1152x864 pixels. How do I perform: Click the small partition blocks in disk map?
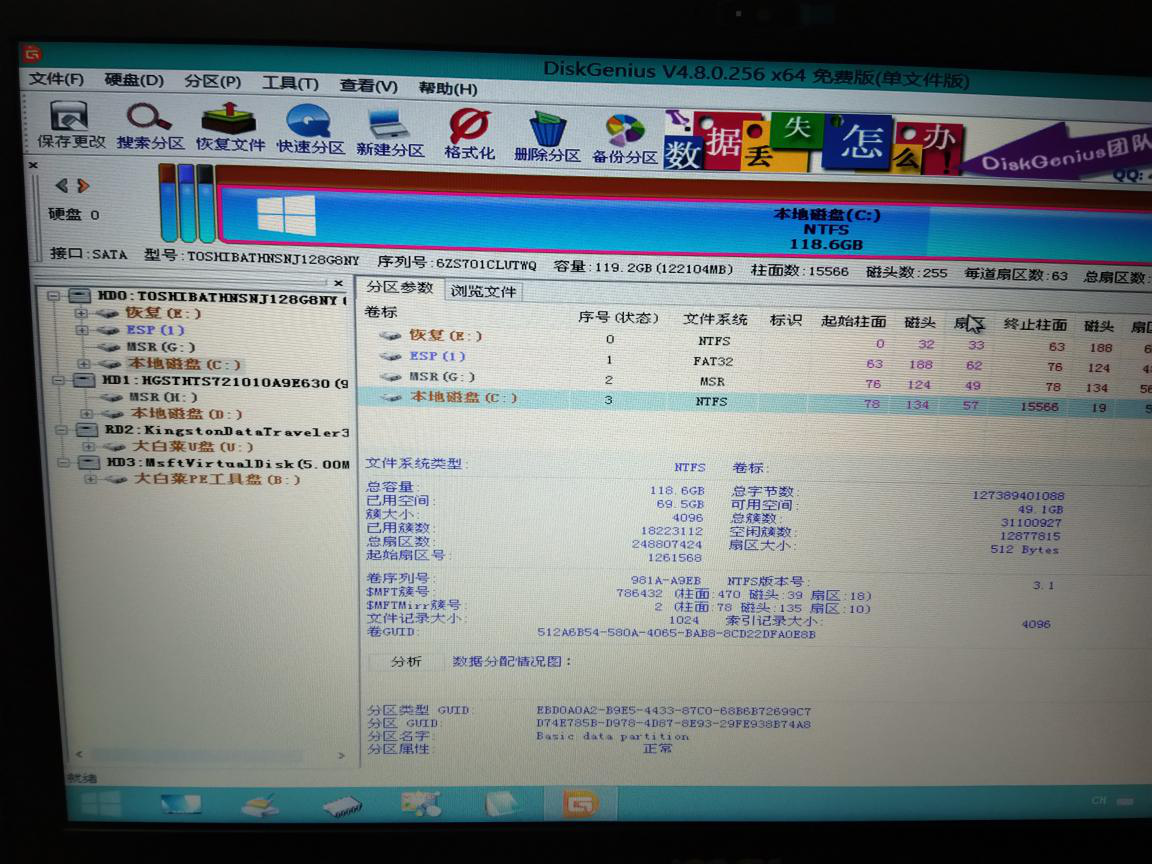(x=187, y=203)
